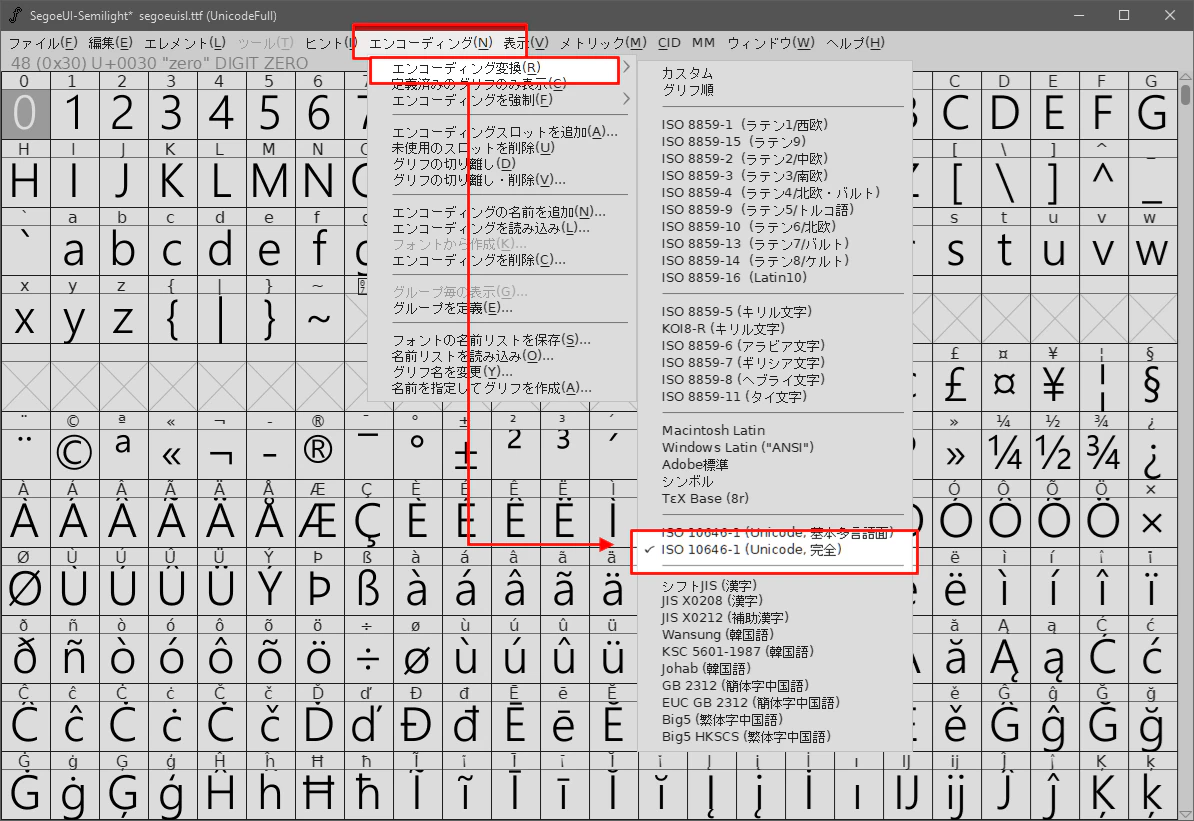Screen dimensions: 1194x821
Task: Expand the エンコーディング変換(R) submenu
Action: [503, 68]
